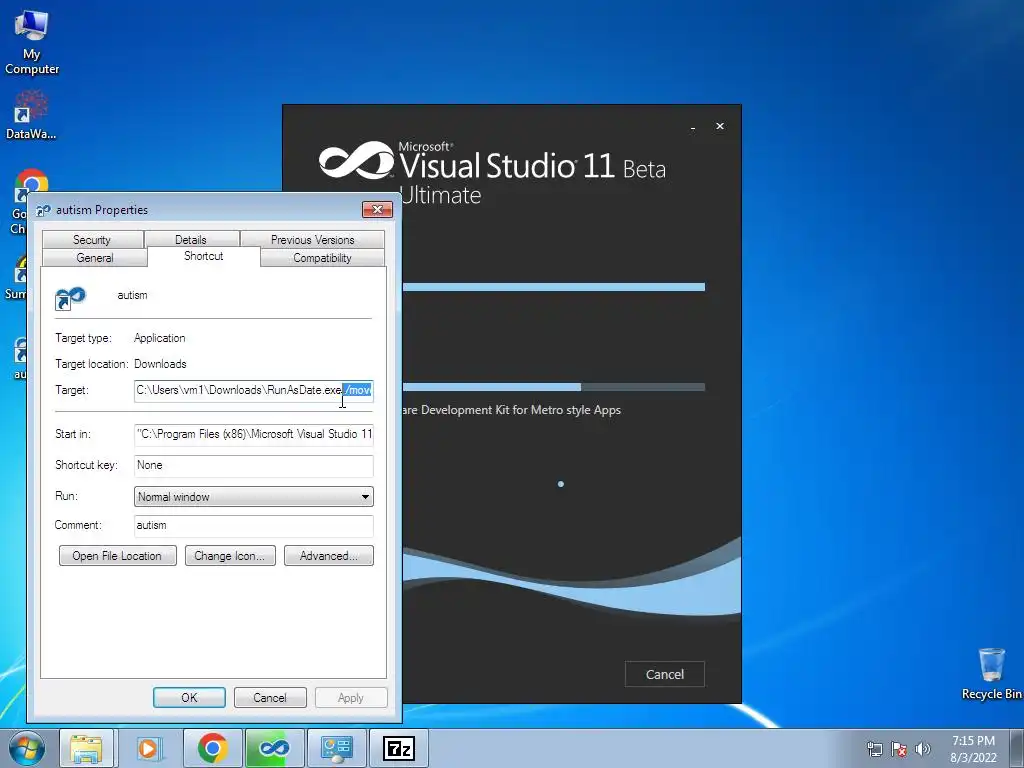Switch to the General tab
This screenshot has width=1024, height=768.
pos(95,257)
